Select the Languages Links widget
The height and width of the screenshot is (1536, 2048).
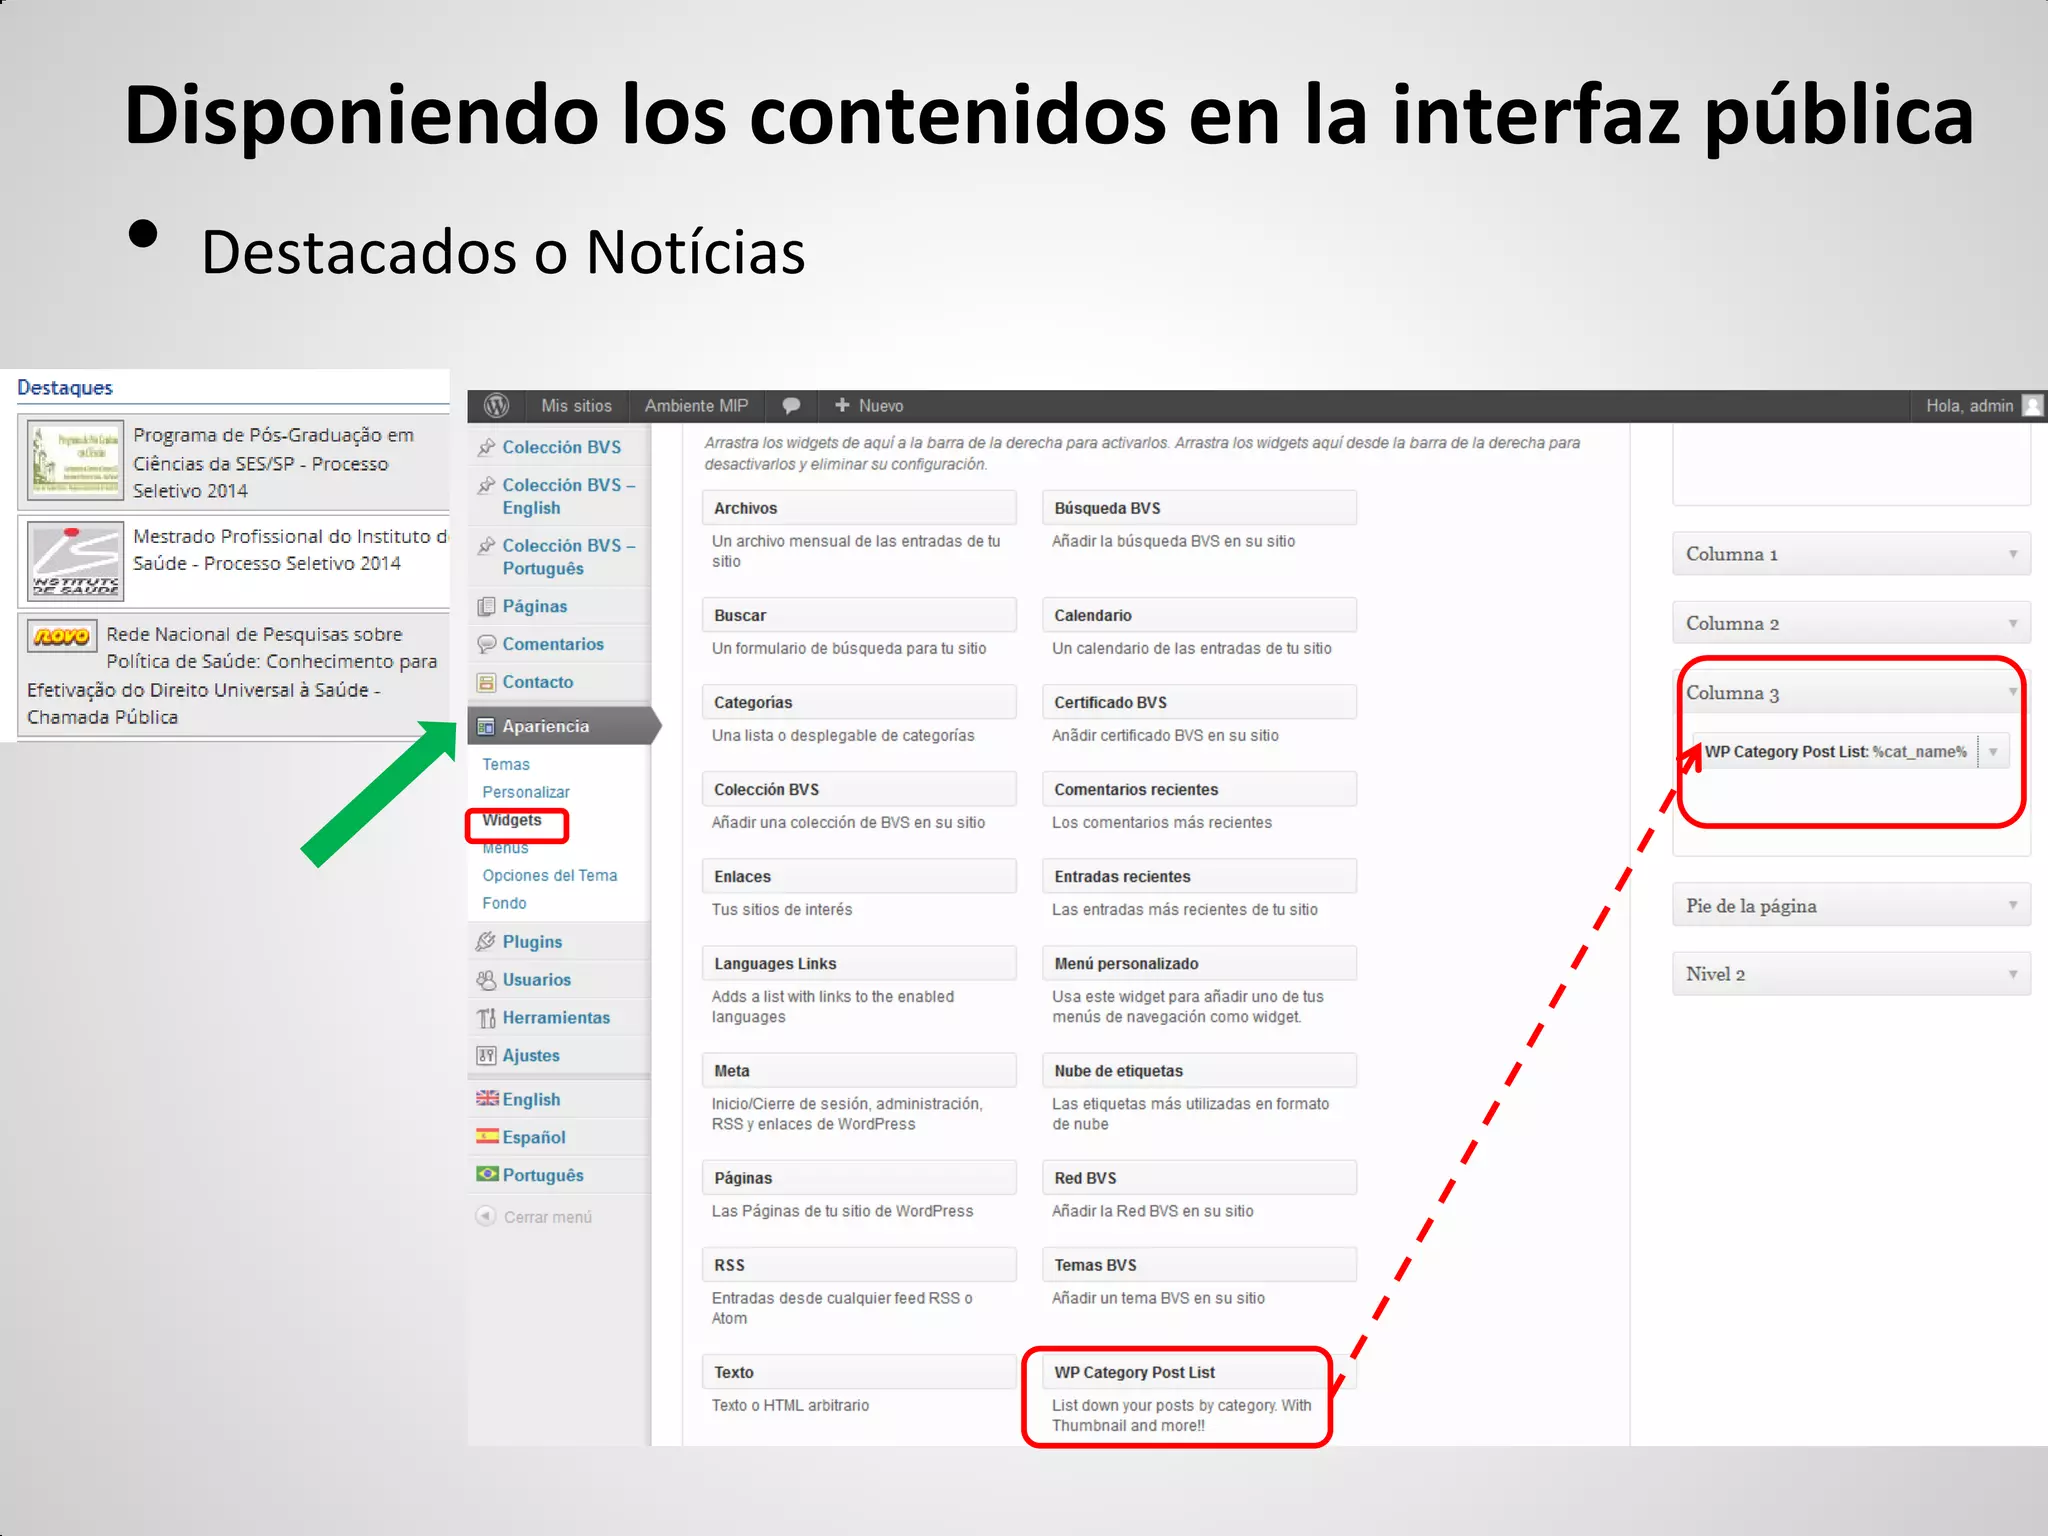click(859, 963)
